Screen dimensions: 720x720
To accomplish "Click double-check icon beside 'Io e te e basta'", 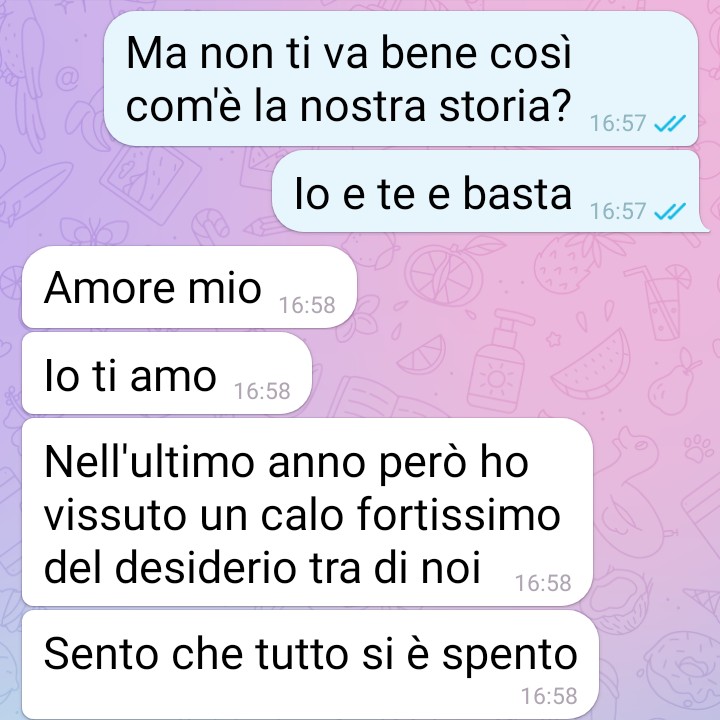I will coord(669,211).
